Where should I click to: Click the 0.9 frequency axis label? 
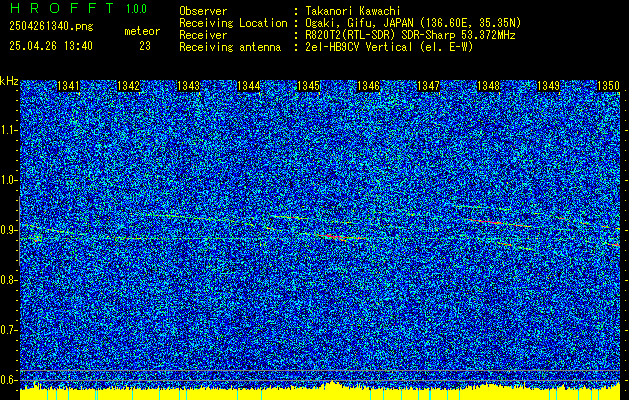click(8, 230)
